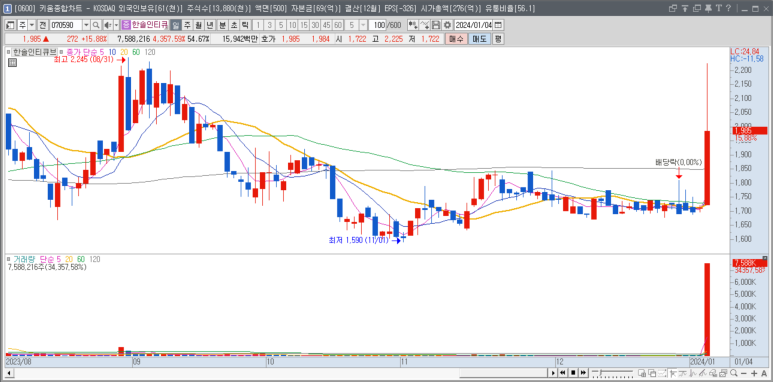The height and width of the screenshot is (382, 773).
Task: Click the rewind playback button
Action: [x=562, y=373]
